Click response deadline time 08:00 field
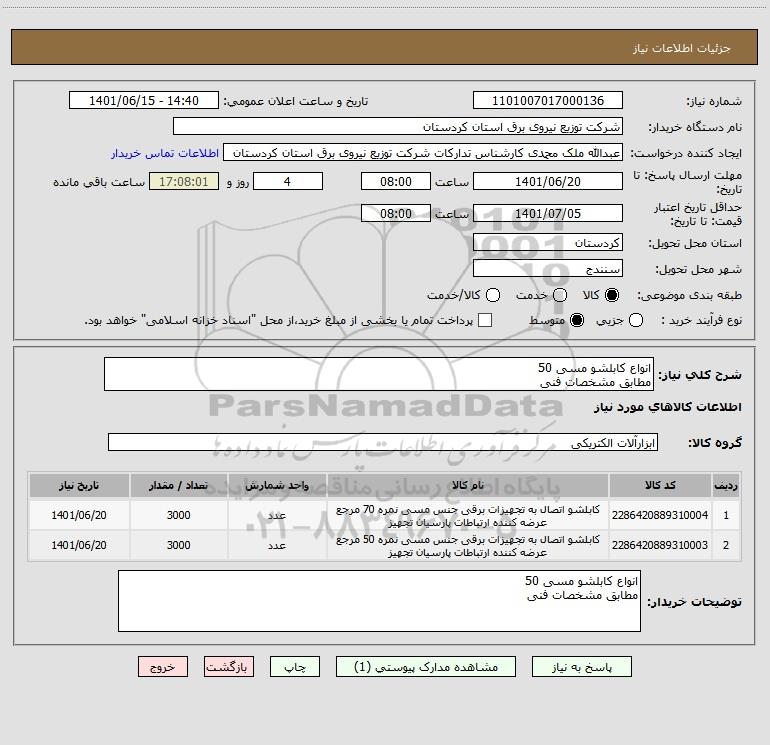The width and height of the screenshot is (770, 745). [396, 181]
